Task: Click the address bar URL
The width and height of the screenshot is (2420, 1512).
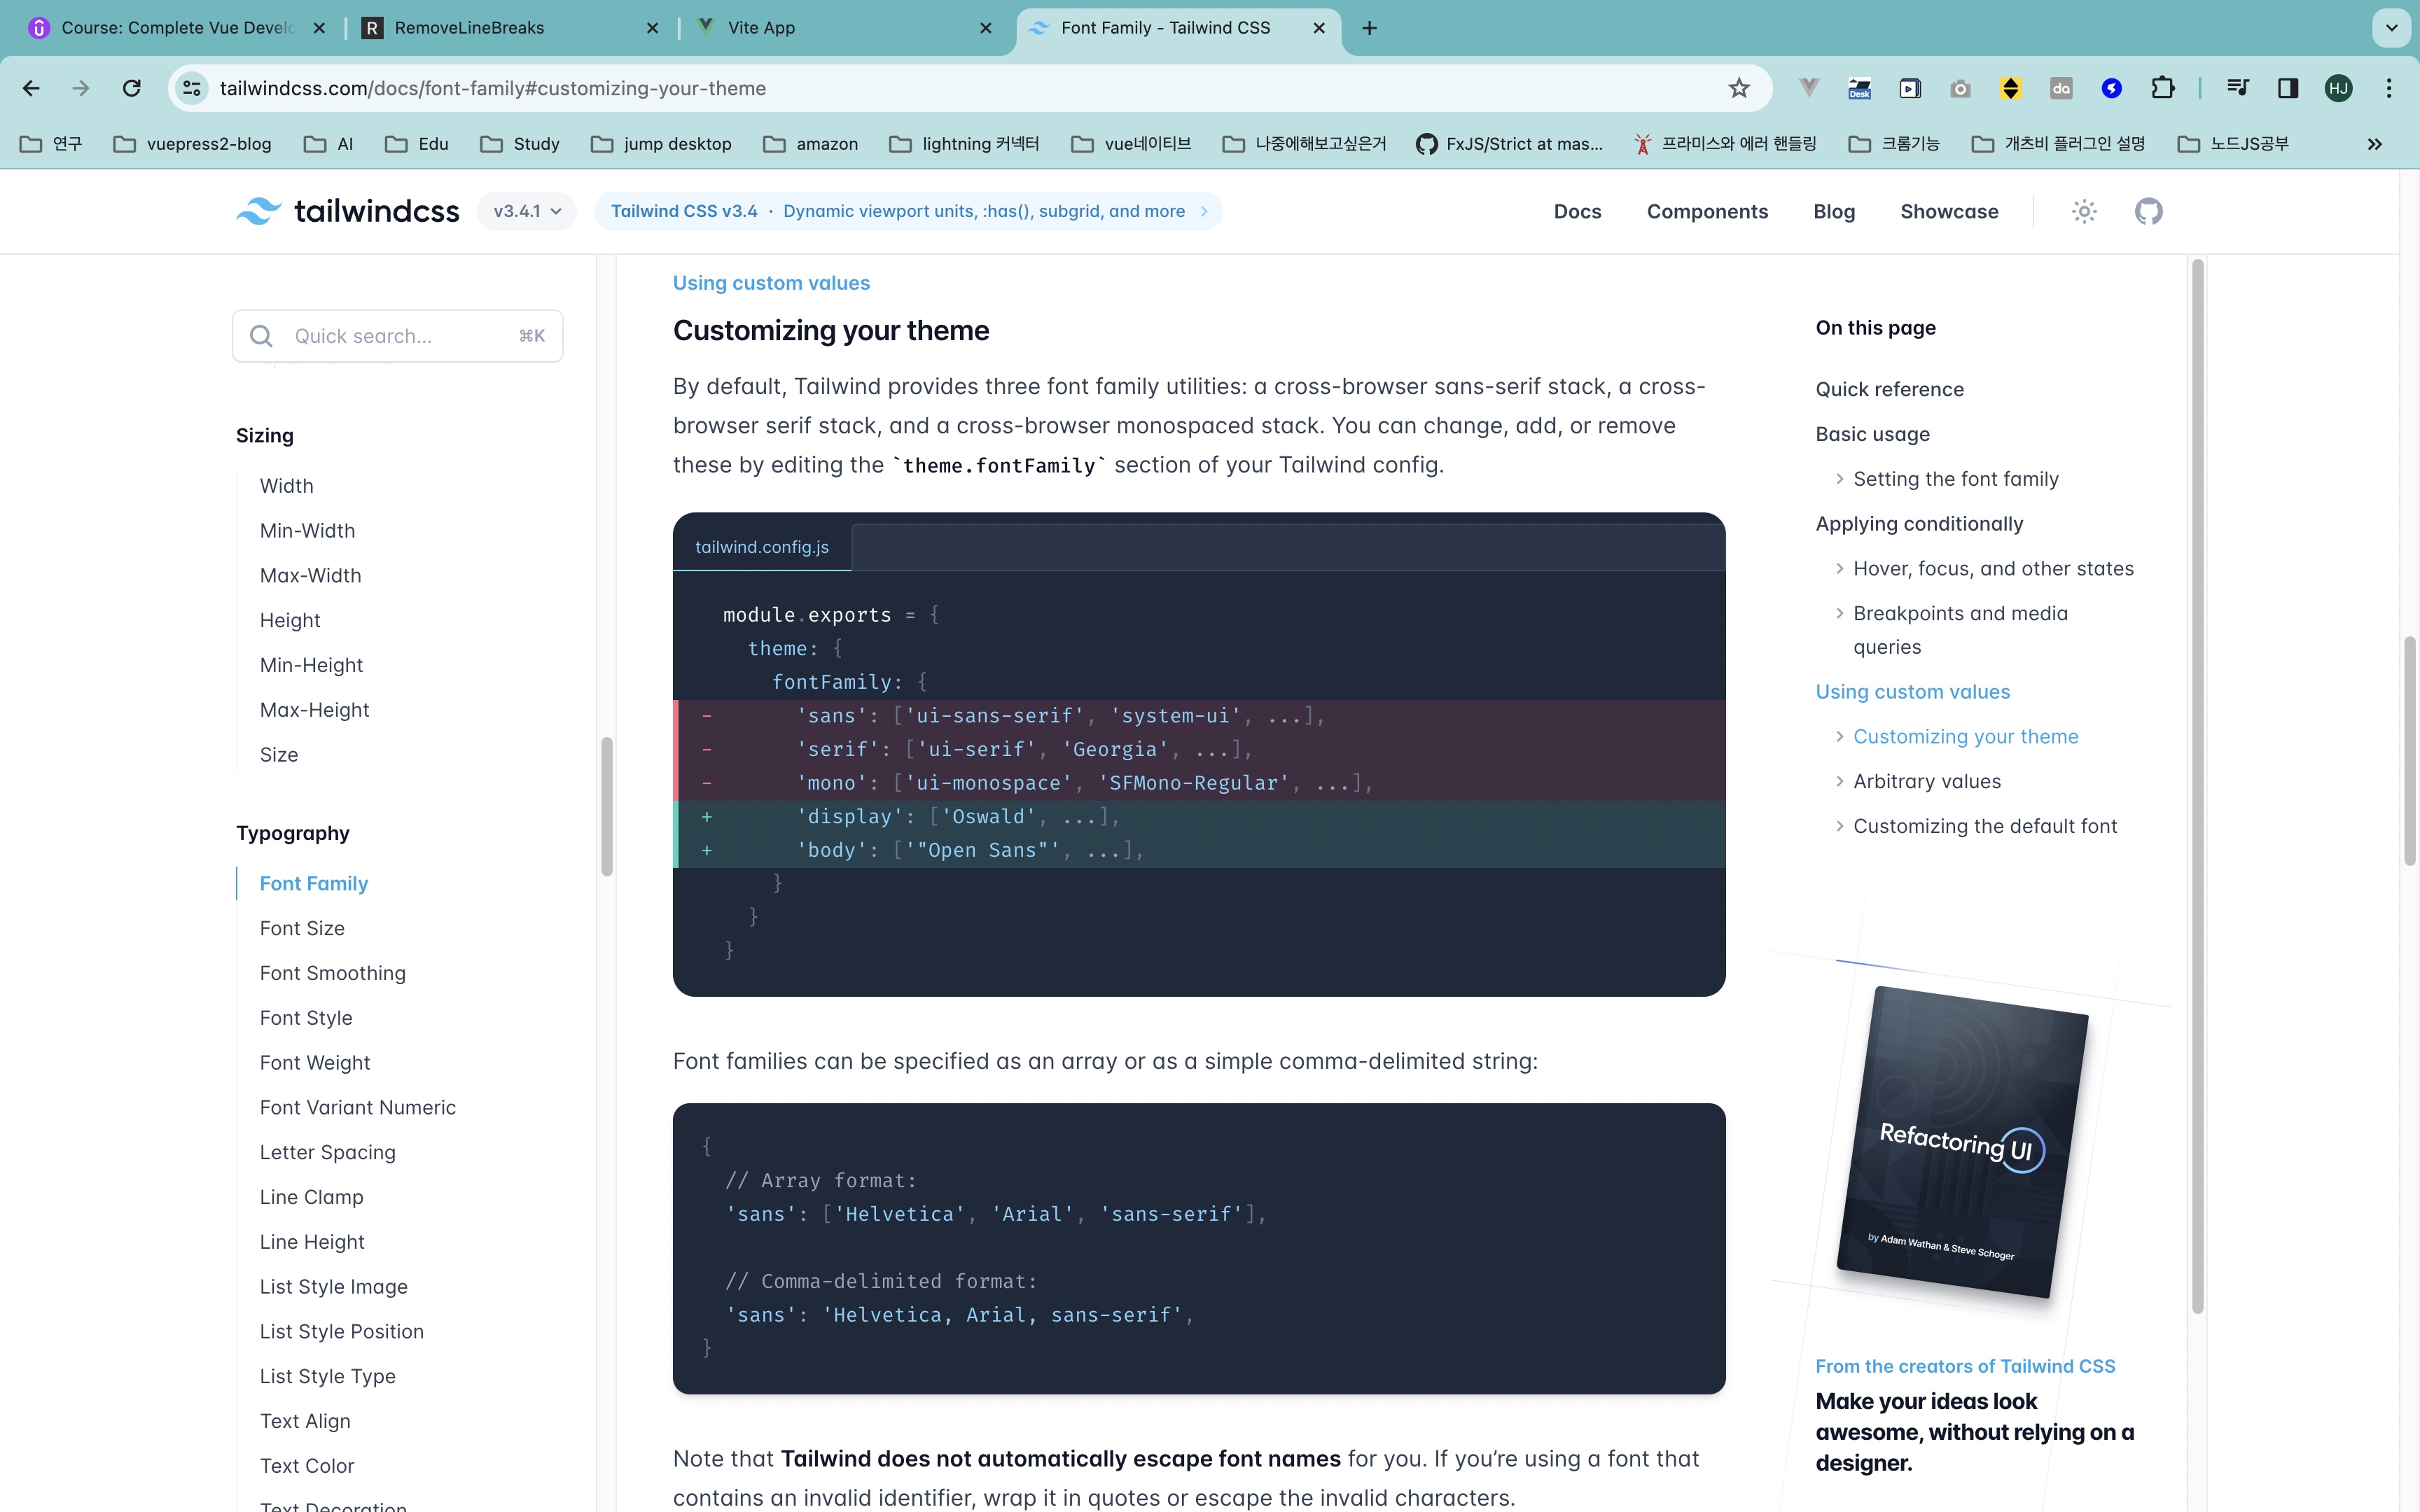Action: 492,88
